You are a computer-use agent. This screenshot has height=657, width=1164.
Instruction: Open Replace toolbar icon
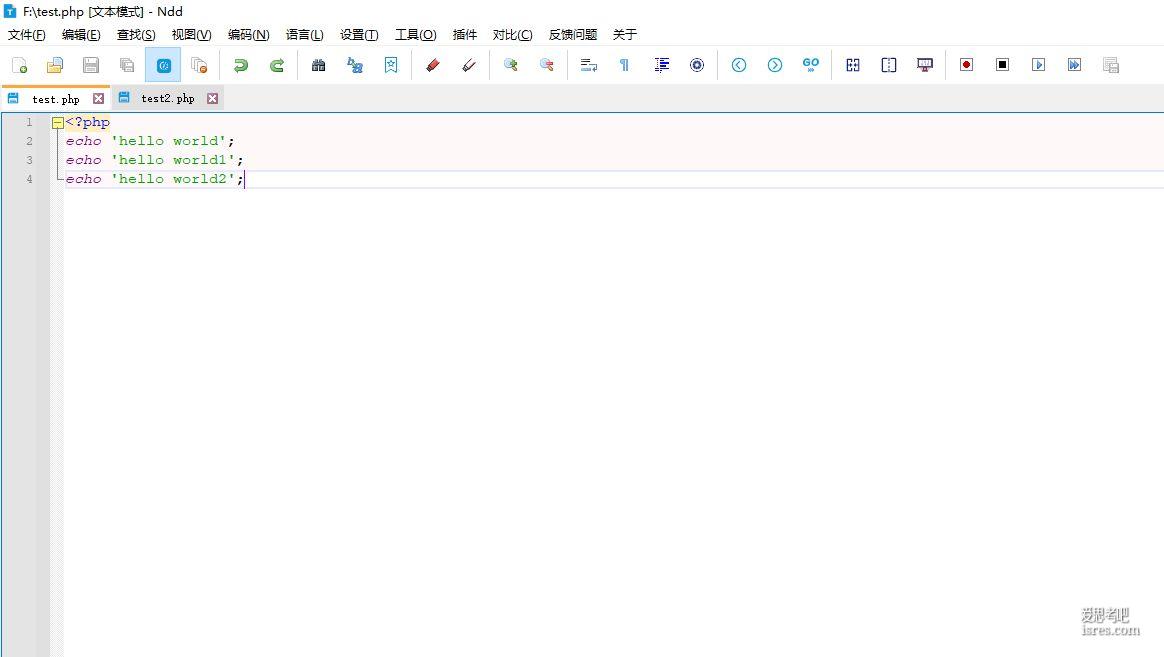coord(355,65)
